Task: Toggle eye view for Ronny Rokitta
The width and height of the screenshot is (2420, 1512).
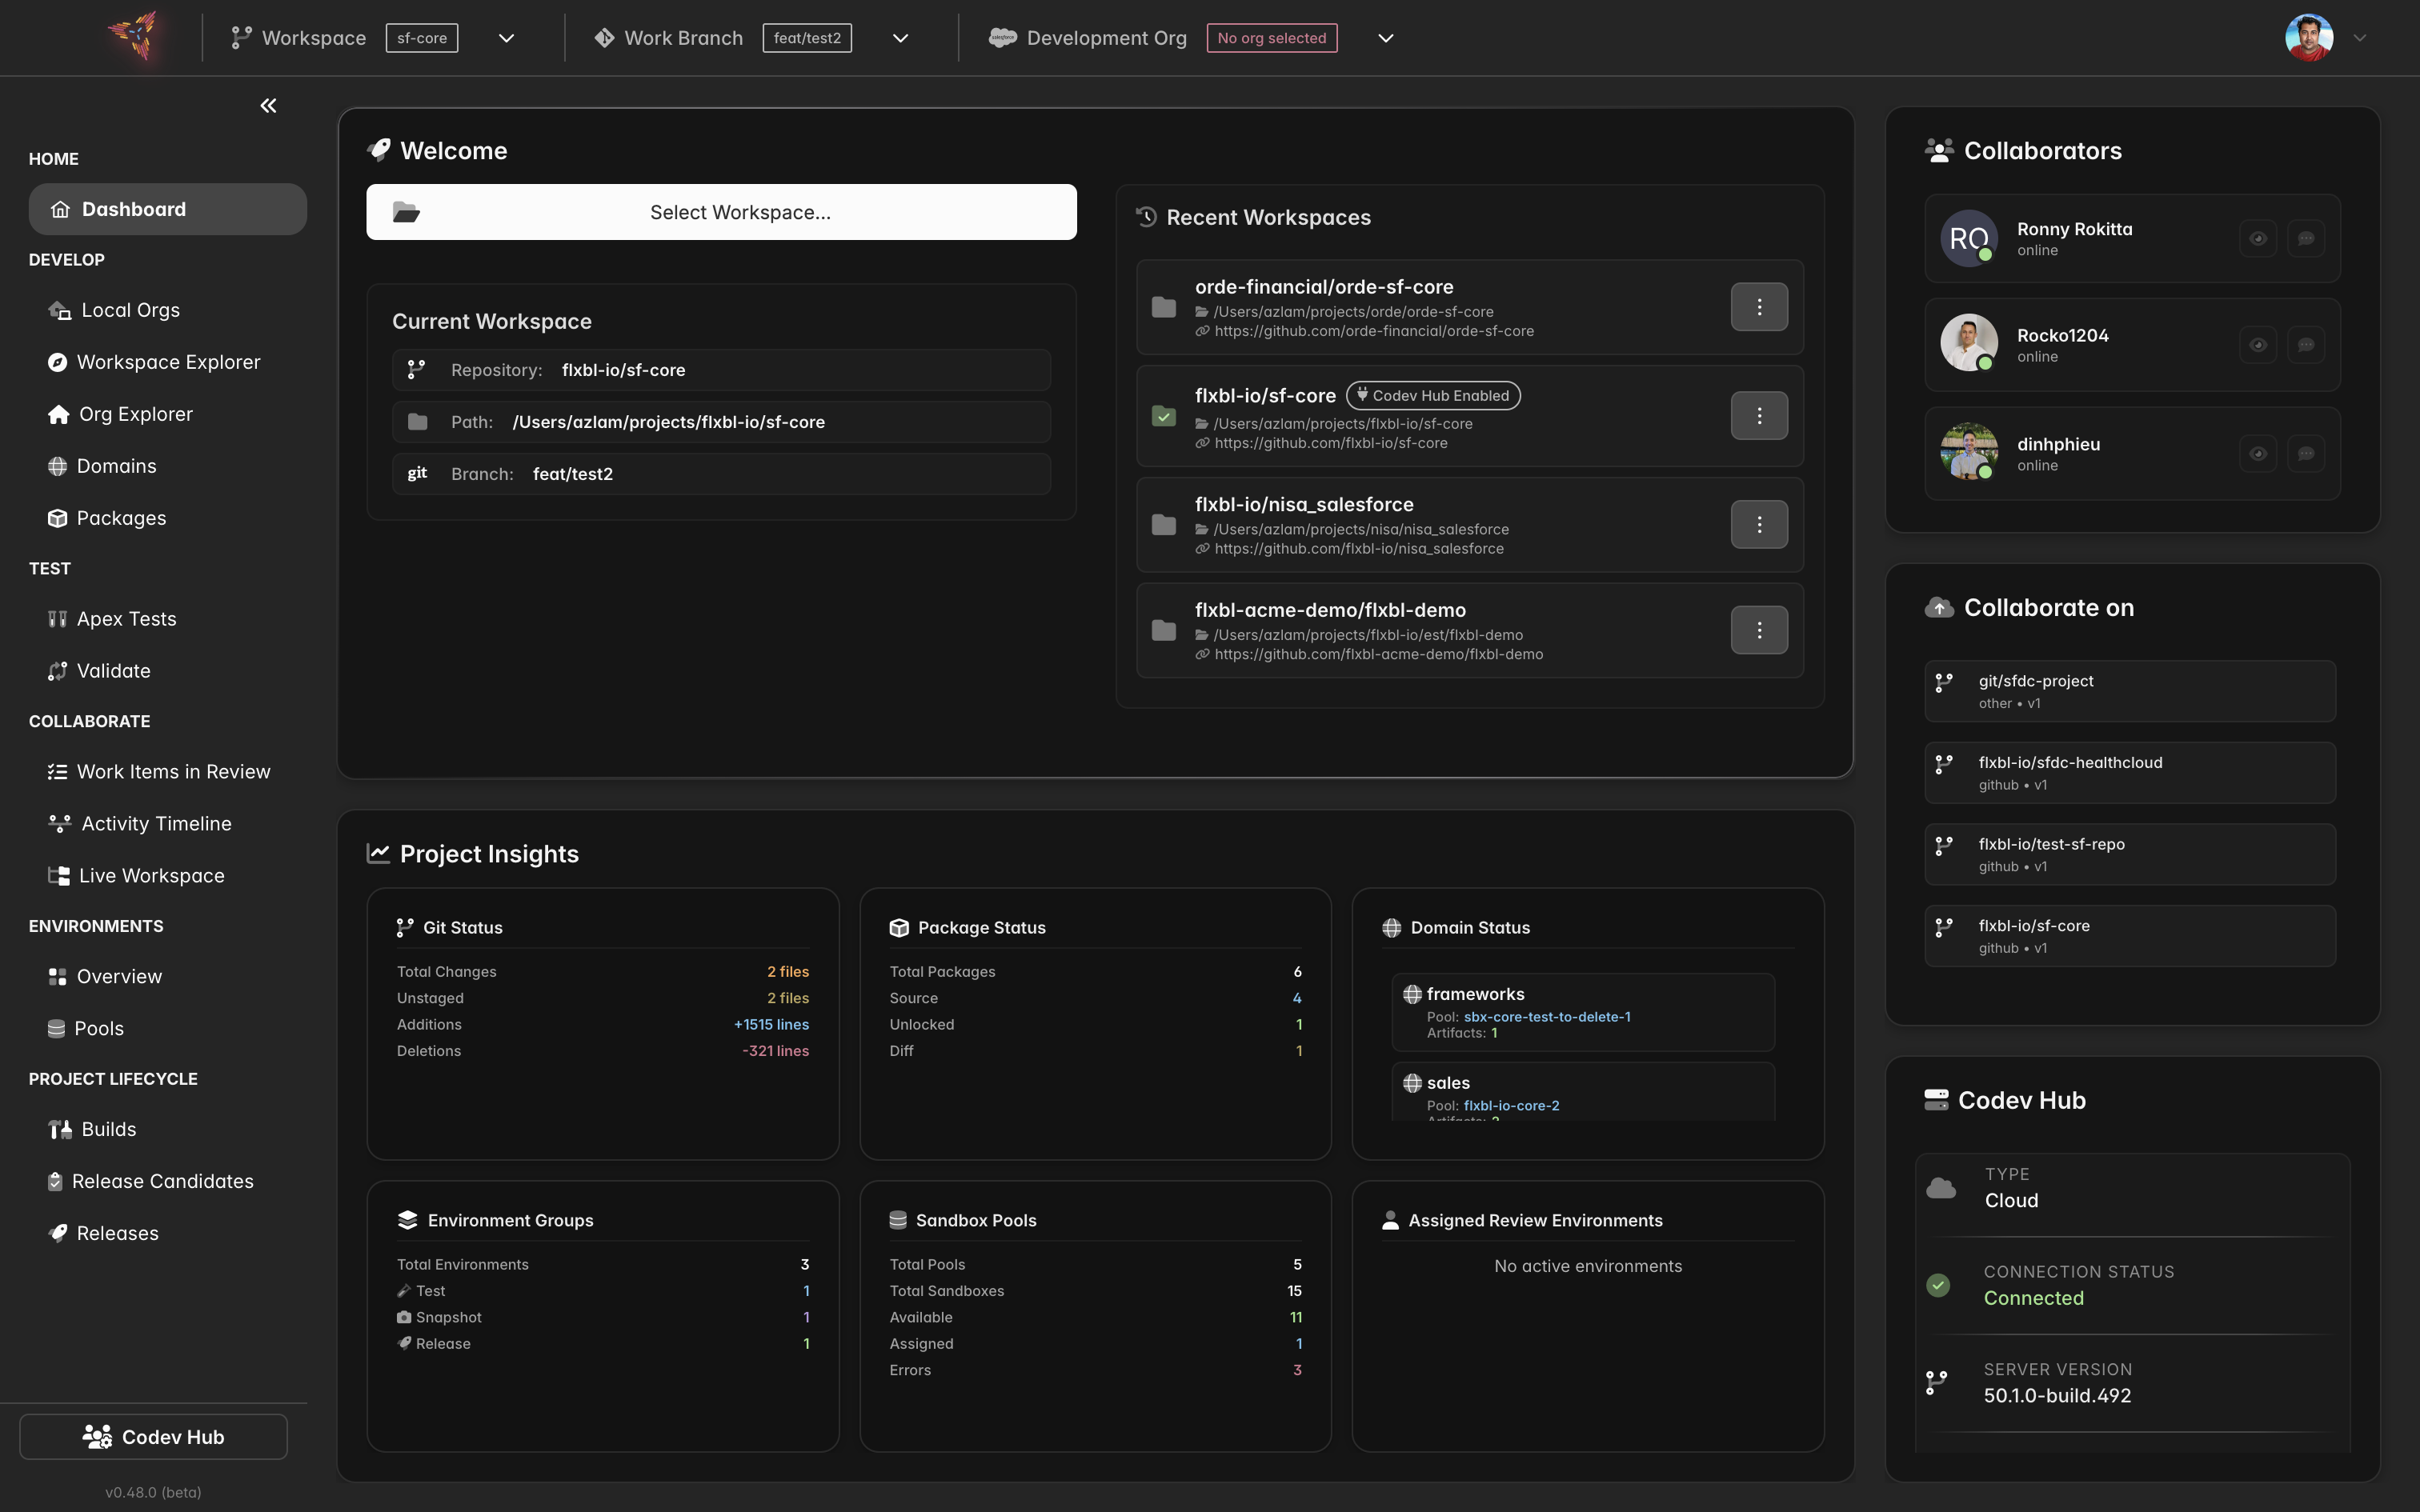Action: tap(2258, 238)
